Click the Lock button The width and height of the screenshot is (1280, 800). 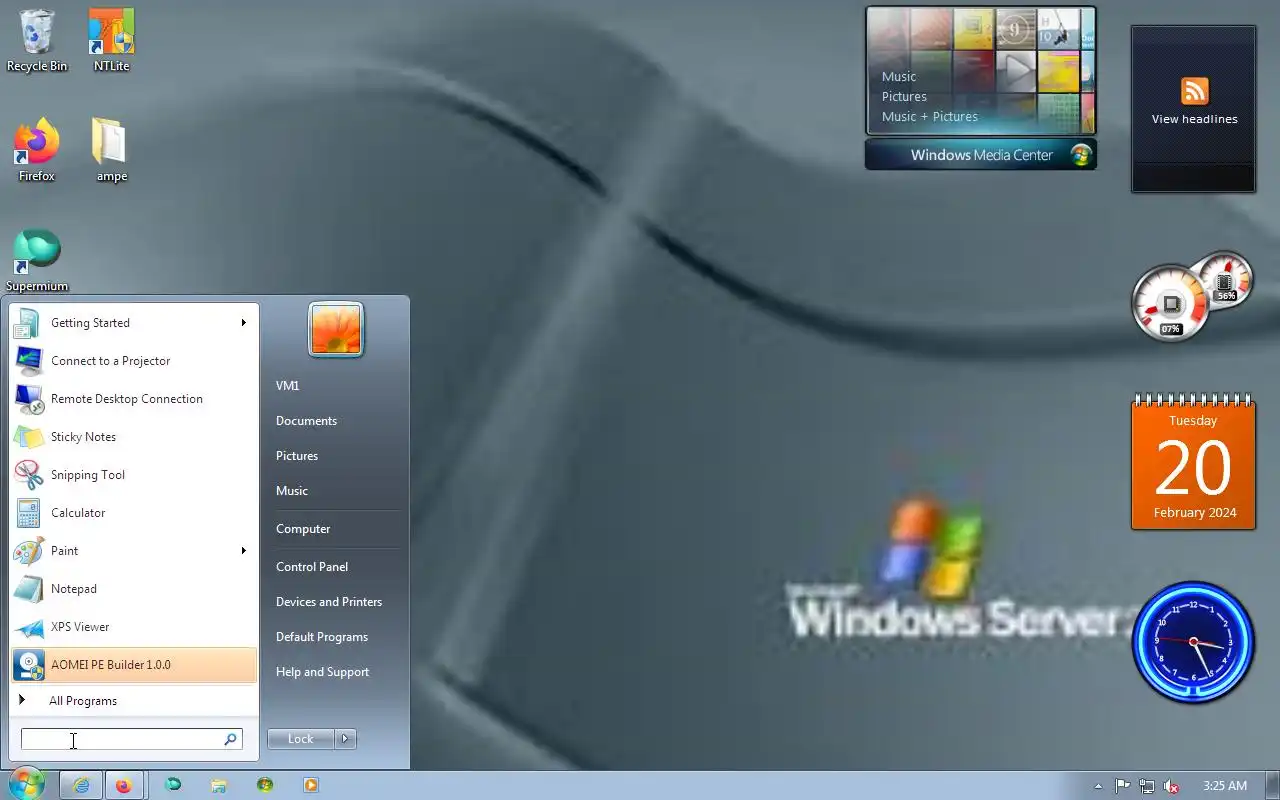[x=301, y=739]
